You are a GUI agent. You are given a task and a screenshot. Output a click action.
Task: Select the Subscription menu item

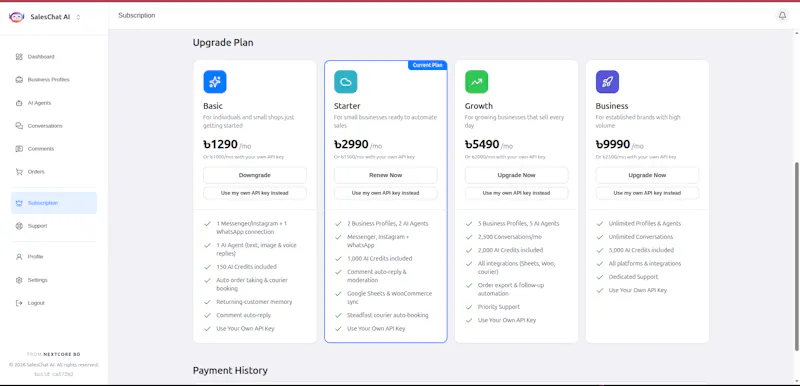point(54,203)
